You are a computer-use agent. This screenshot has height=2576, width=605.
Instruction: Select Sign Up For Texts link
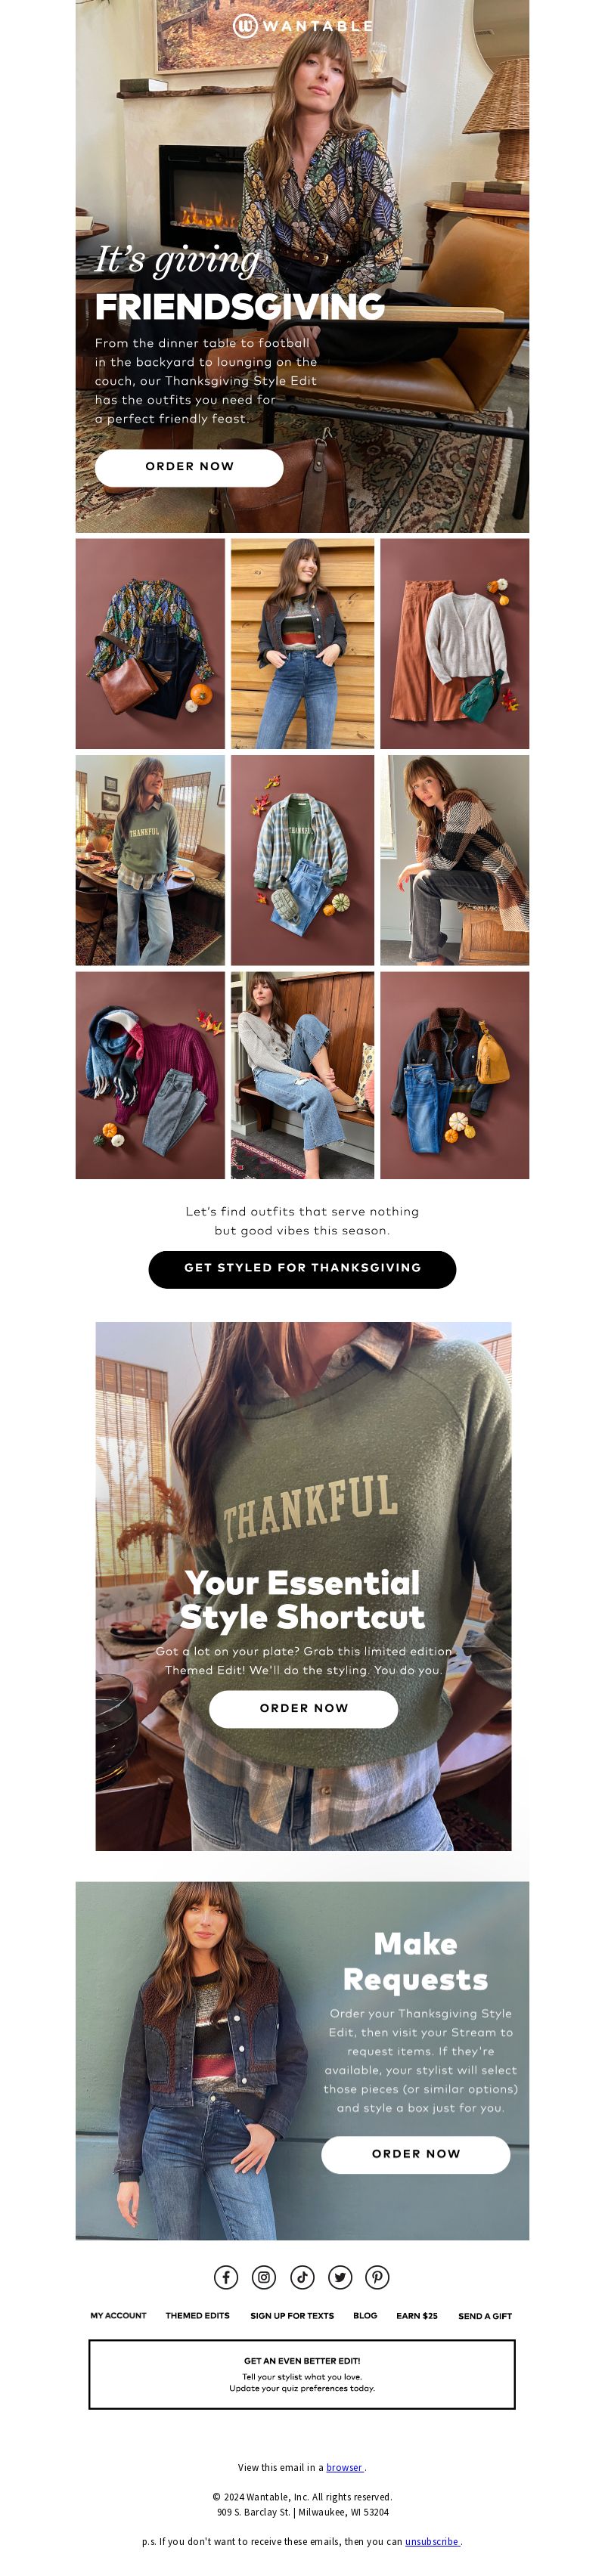(292, 2316)
